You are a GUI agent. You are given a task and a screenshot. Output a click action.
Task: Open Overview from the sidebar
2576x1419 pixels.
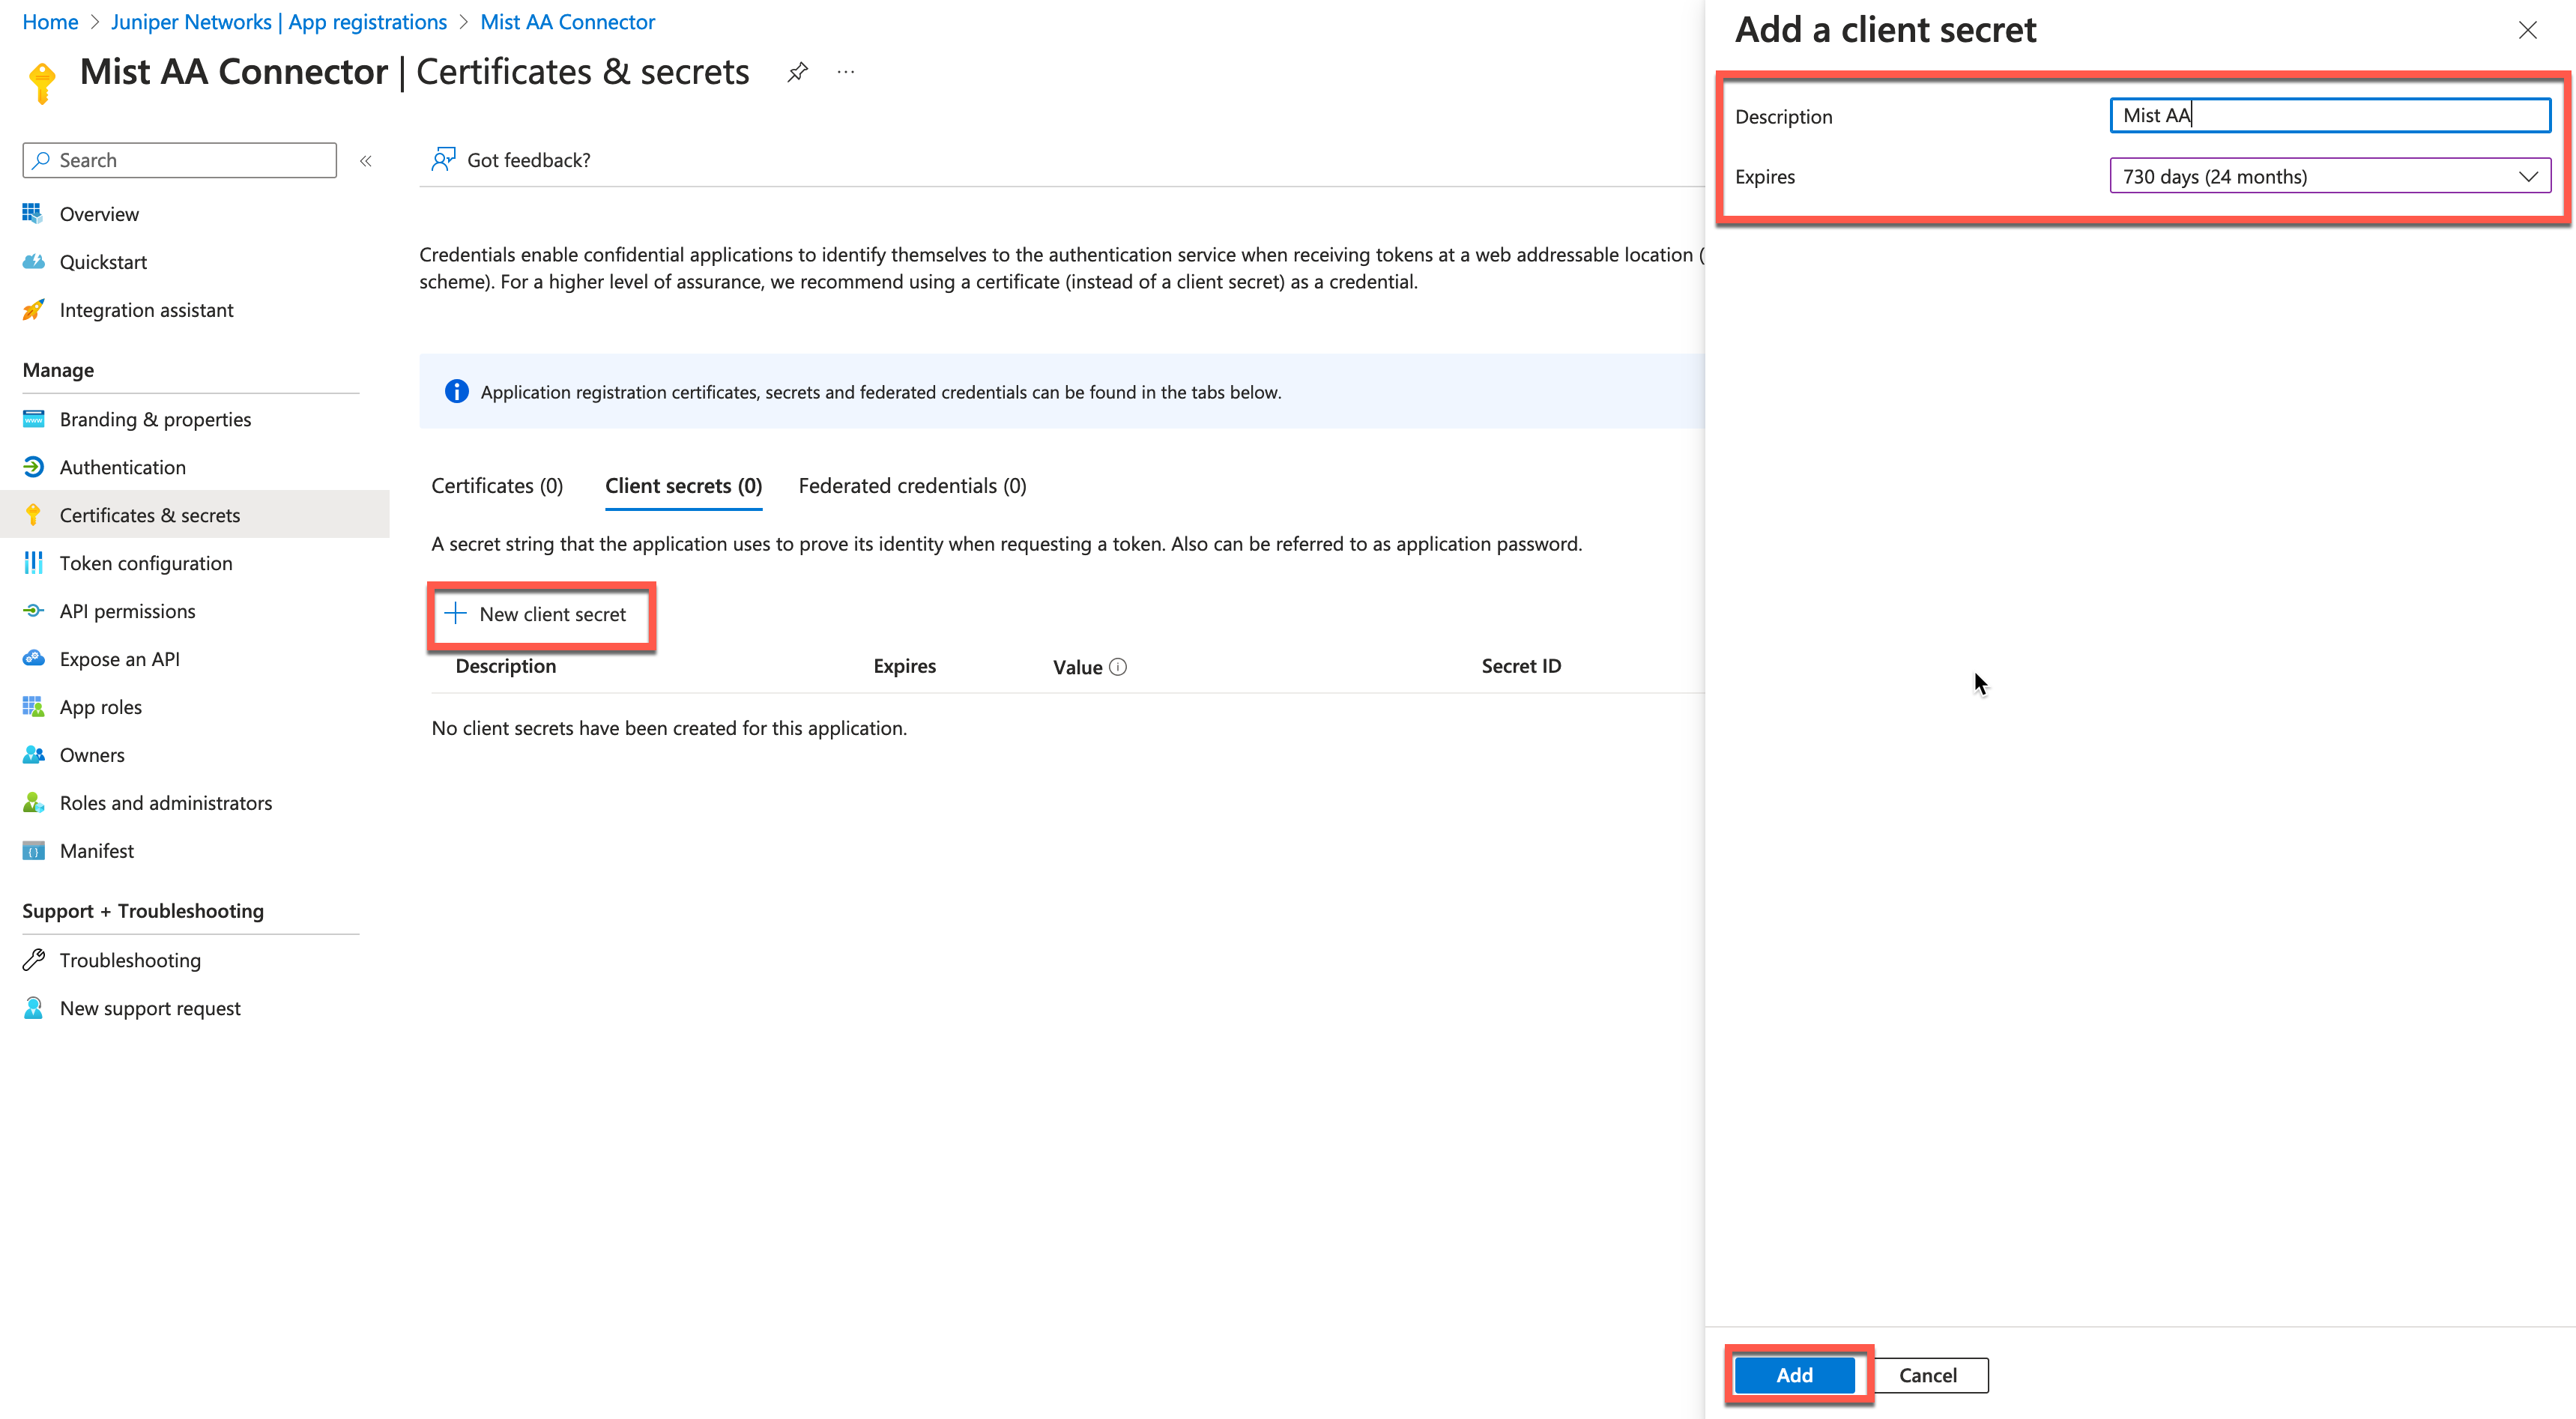pyautogui.click(x=98, y=214)
